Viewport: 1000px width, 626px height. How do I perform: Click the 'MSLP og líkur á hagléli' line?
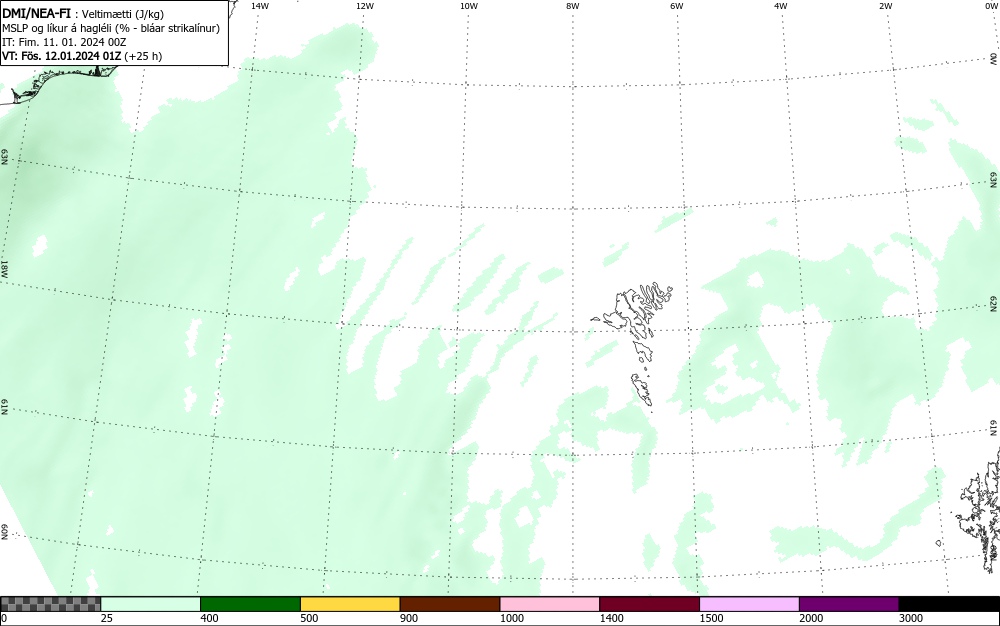(111, 28)
